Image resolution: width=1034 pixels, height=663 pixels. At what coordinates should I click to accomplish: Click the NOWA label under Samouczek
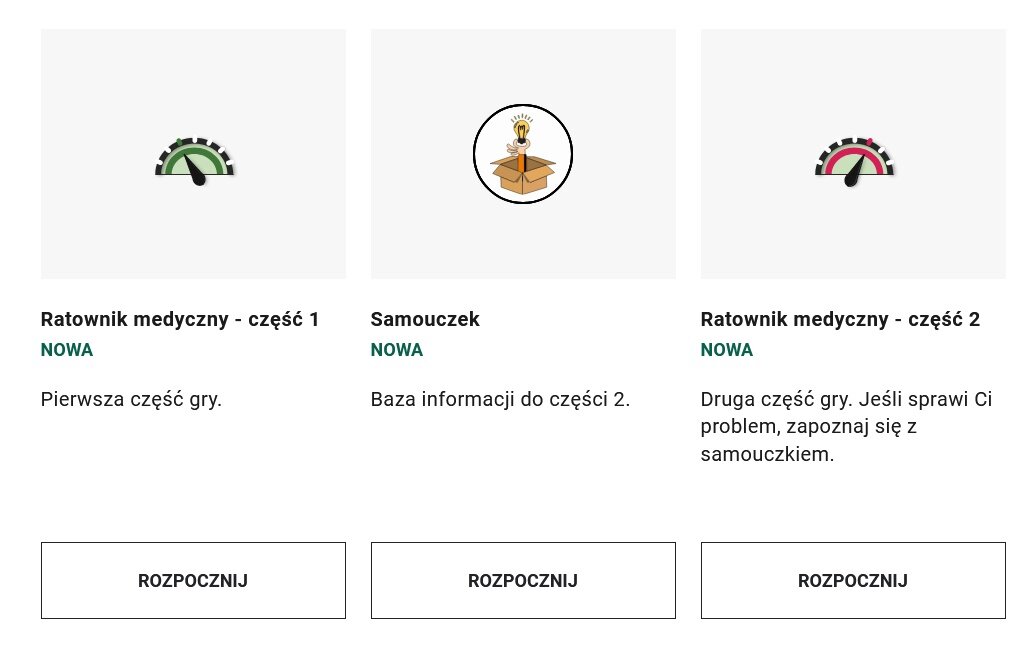point(396,350)
